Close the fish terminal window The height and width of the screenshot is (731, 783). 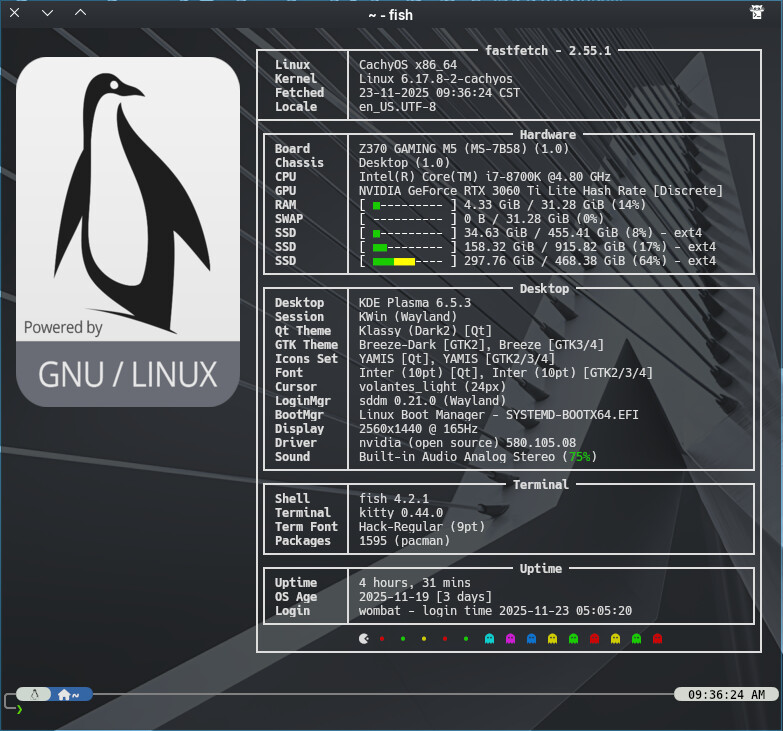point(15,13)
